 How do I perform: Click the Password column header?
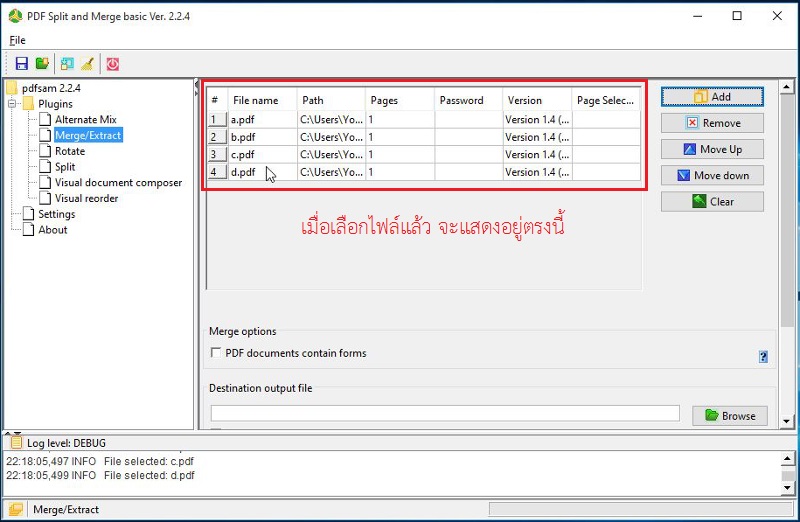(469, 100)
